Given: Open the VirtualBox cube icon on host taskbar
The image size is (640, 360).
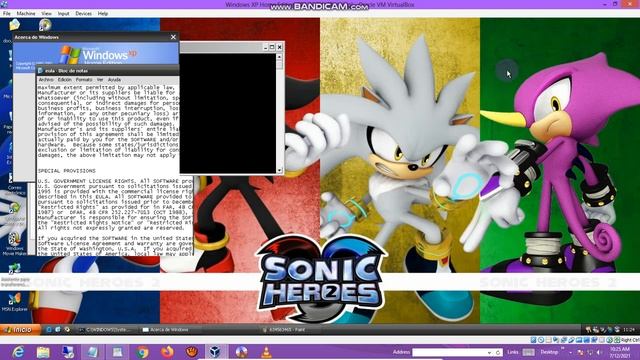Looking at the screenshot, I should 215,352.
